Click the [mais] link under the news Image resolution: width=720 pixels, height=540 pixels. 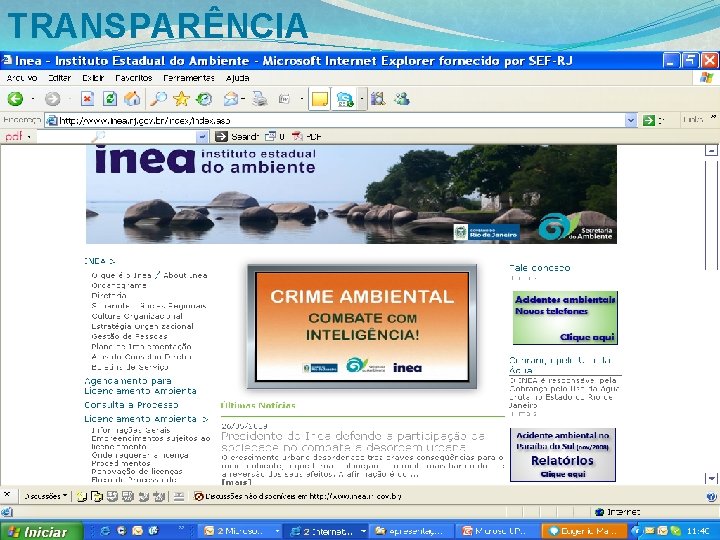[x=236, y=482]
